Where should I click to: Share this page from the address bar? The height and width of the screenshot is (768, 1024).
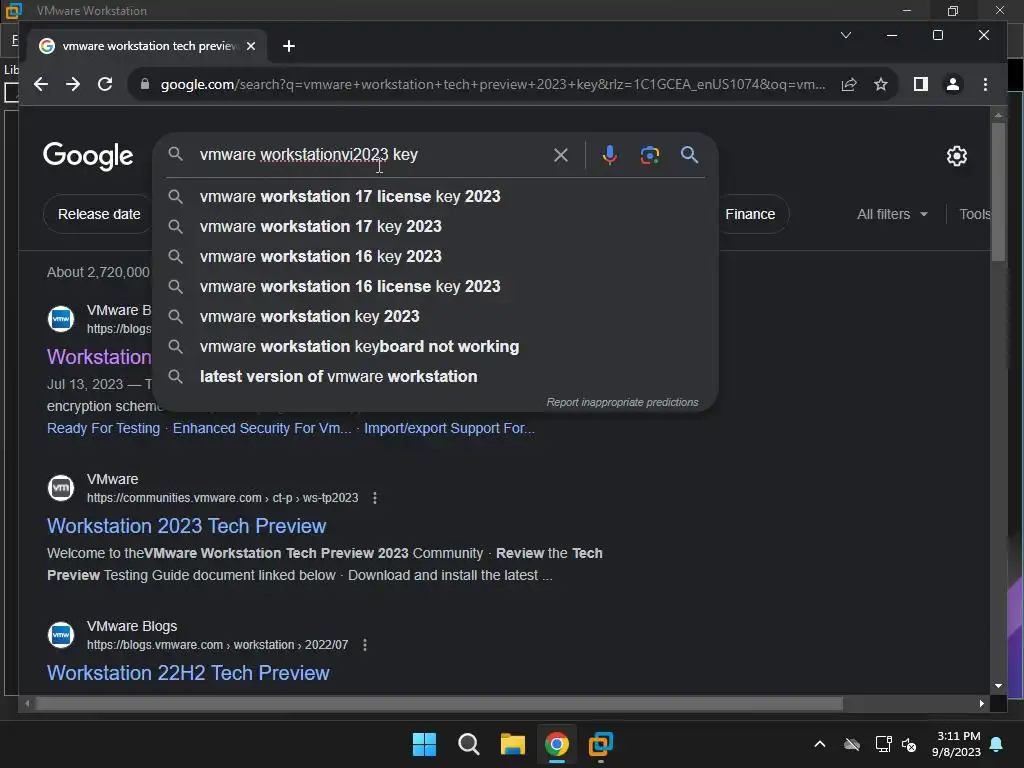tap(848, 84)
